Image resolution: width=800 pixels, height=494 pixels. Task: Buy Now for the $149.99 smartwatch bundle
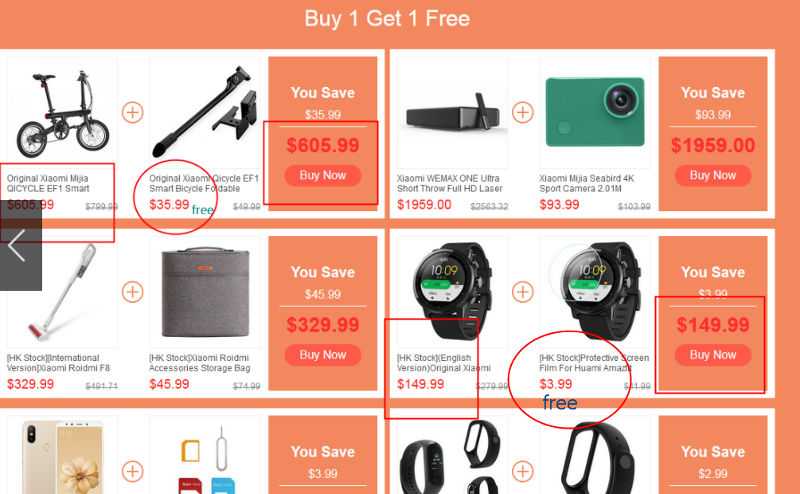pyautogui.click(x=713, y=355)
